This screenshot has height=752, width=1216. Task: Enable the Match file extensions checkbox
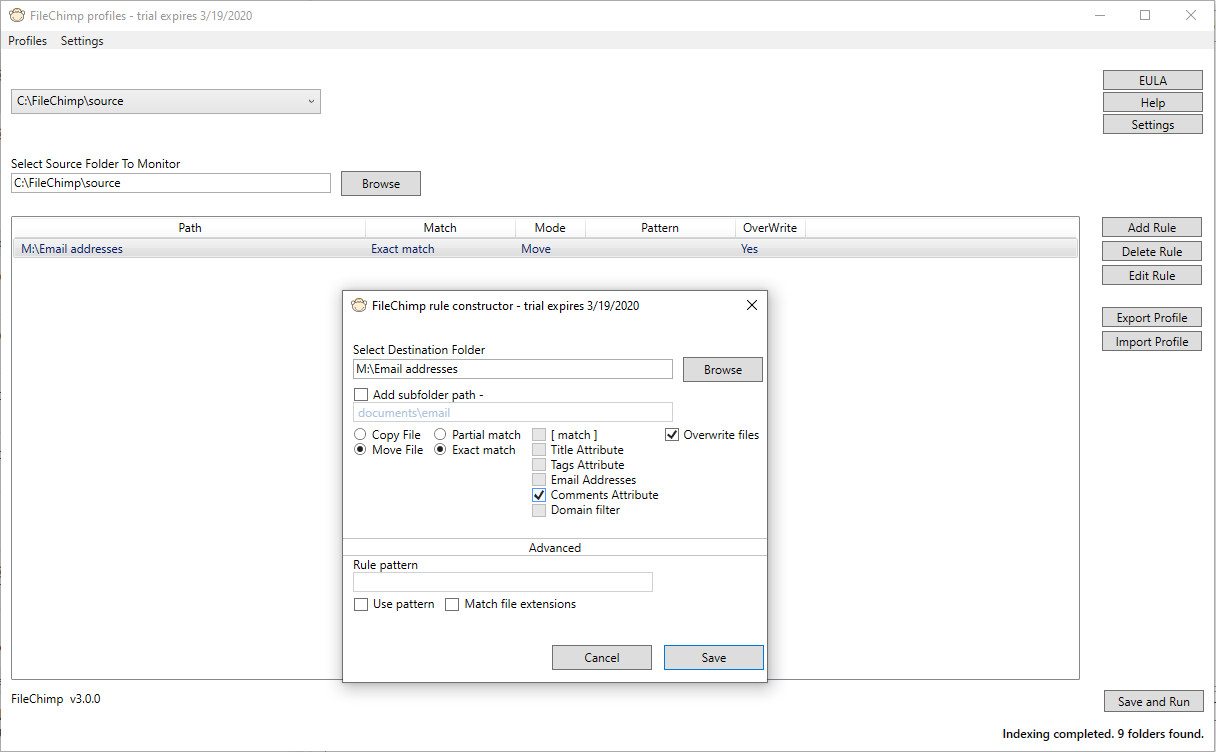click(452, 604)
